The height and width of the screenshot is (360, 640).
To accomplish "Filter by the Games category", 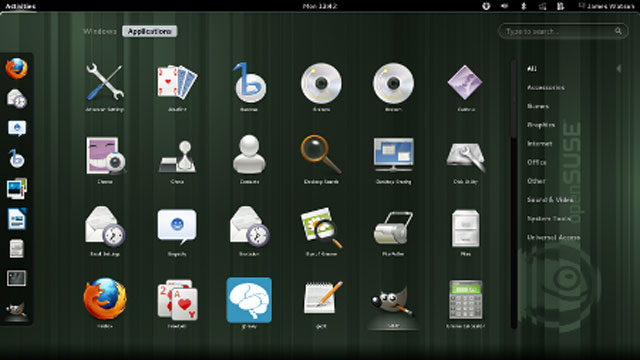I will 538,106.
